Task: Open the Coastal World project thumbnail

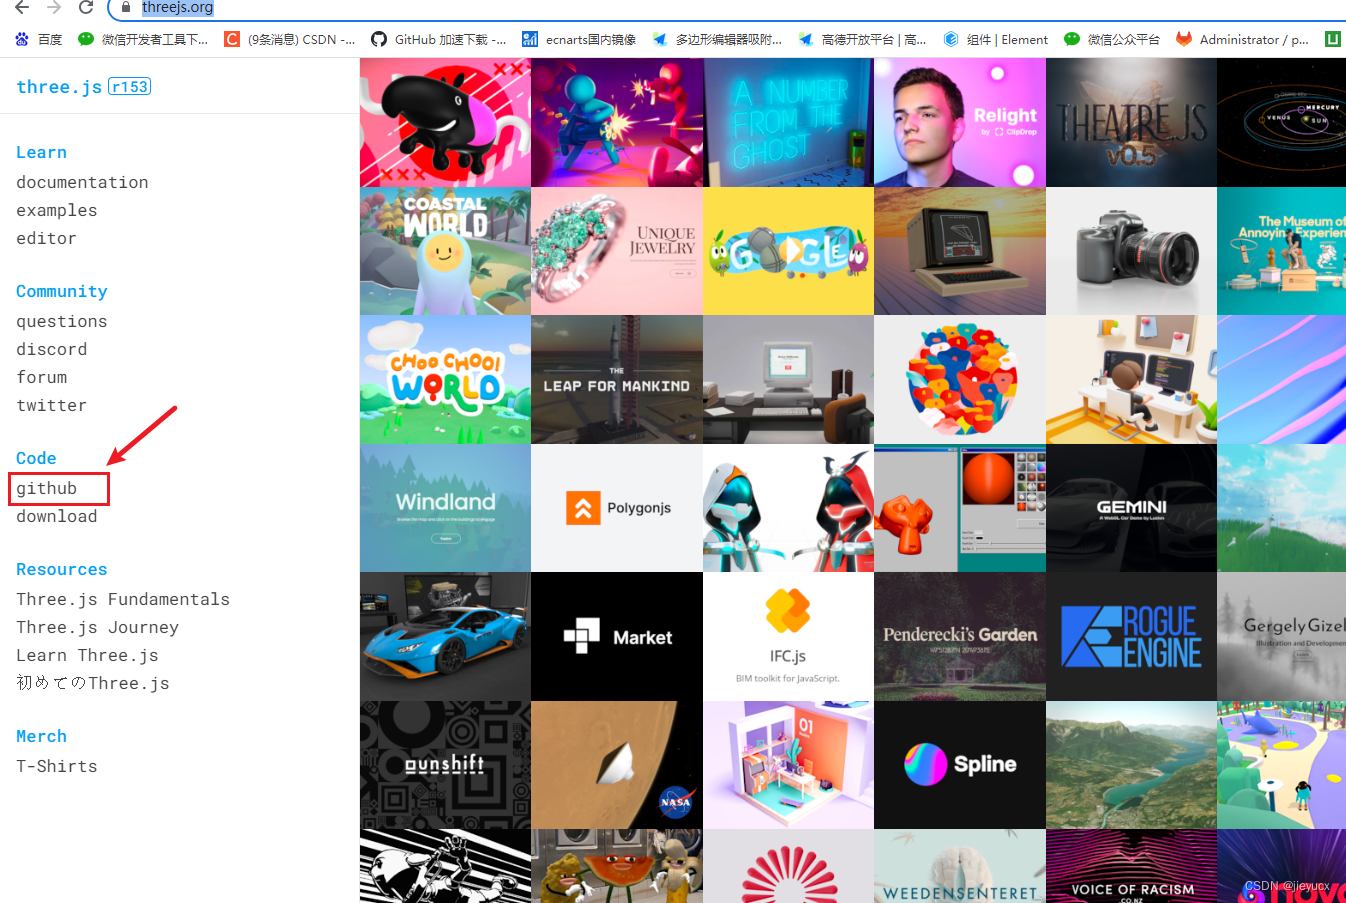Action: pos(445,251)
